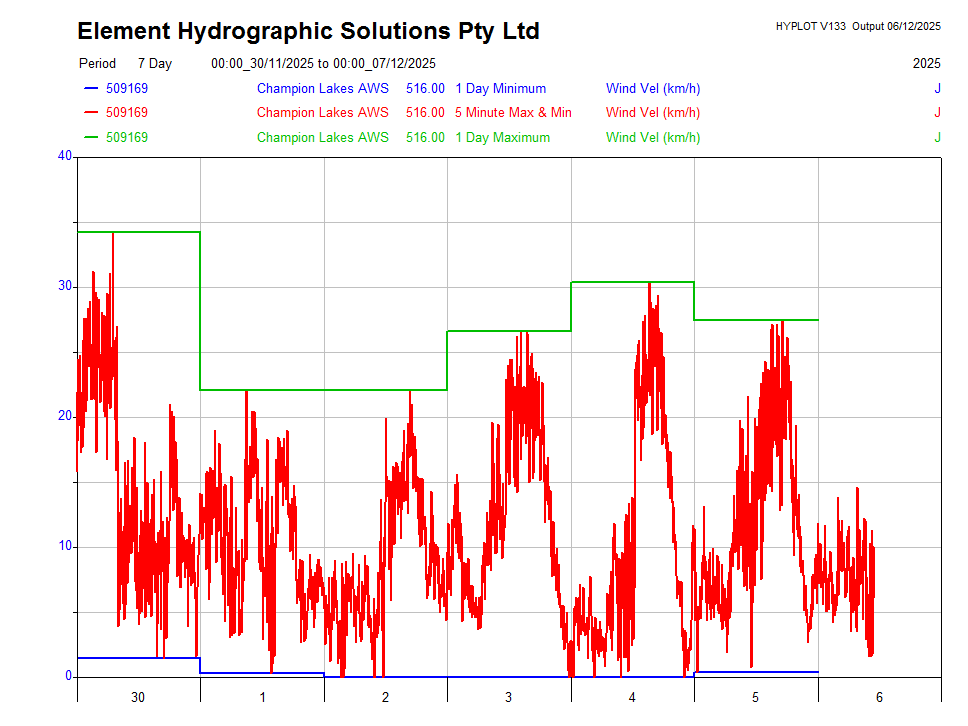Select the '5 Minute Max & Min' legend label
This screenshot has height=726, width=968.
513,113
